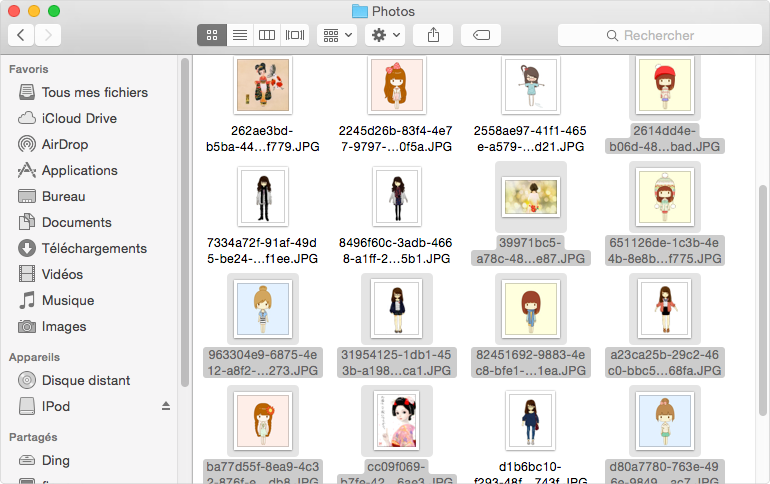
Task: Select thumbnail of 2558ae97-41f1-465...d21.JPG
Action: pyautogui.click(x=531, y=85)
